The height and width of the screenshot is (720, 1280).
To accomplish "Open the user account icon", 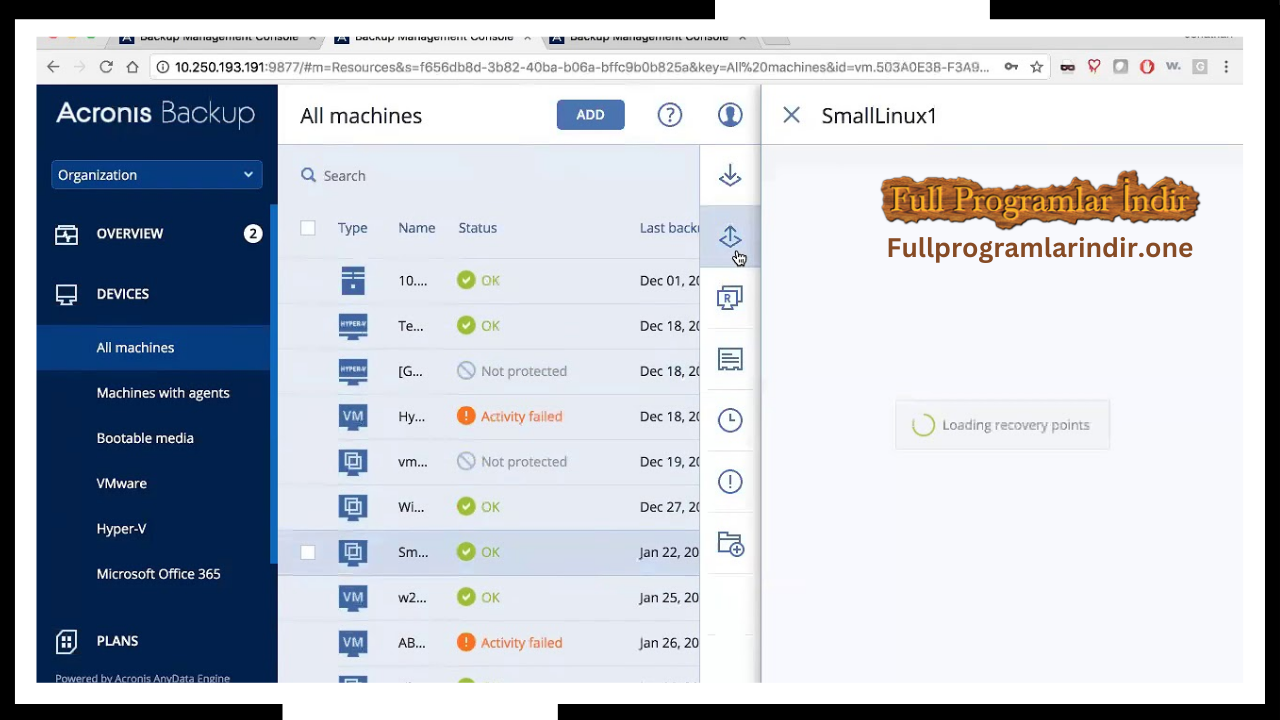I will point(730,115).
